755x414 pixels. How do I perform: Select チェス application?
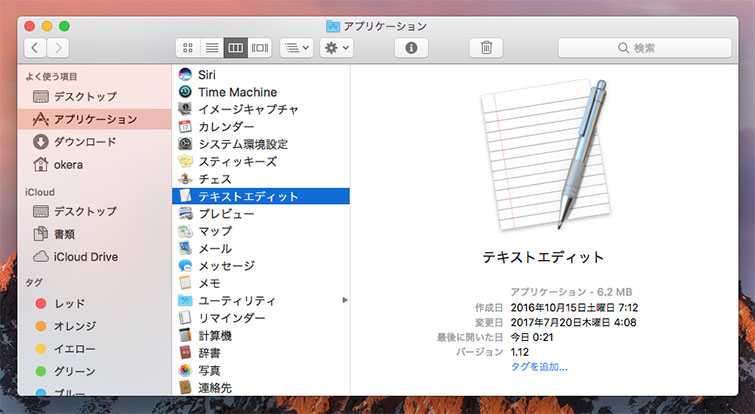point(261,179)
